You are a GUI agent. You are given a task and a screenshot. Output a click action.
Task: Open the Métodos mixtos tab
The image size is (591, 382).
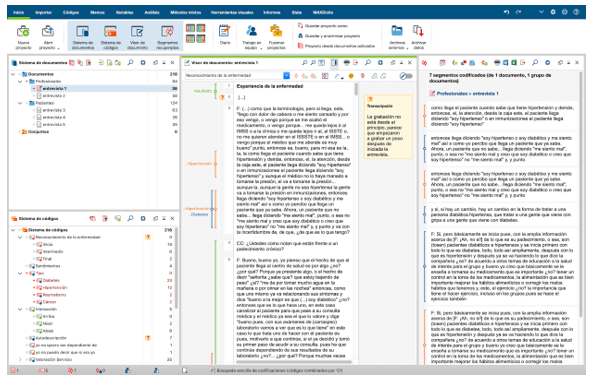pos(185,12)
